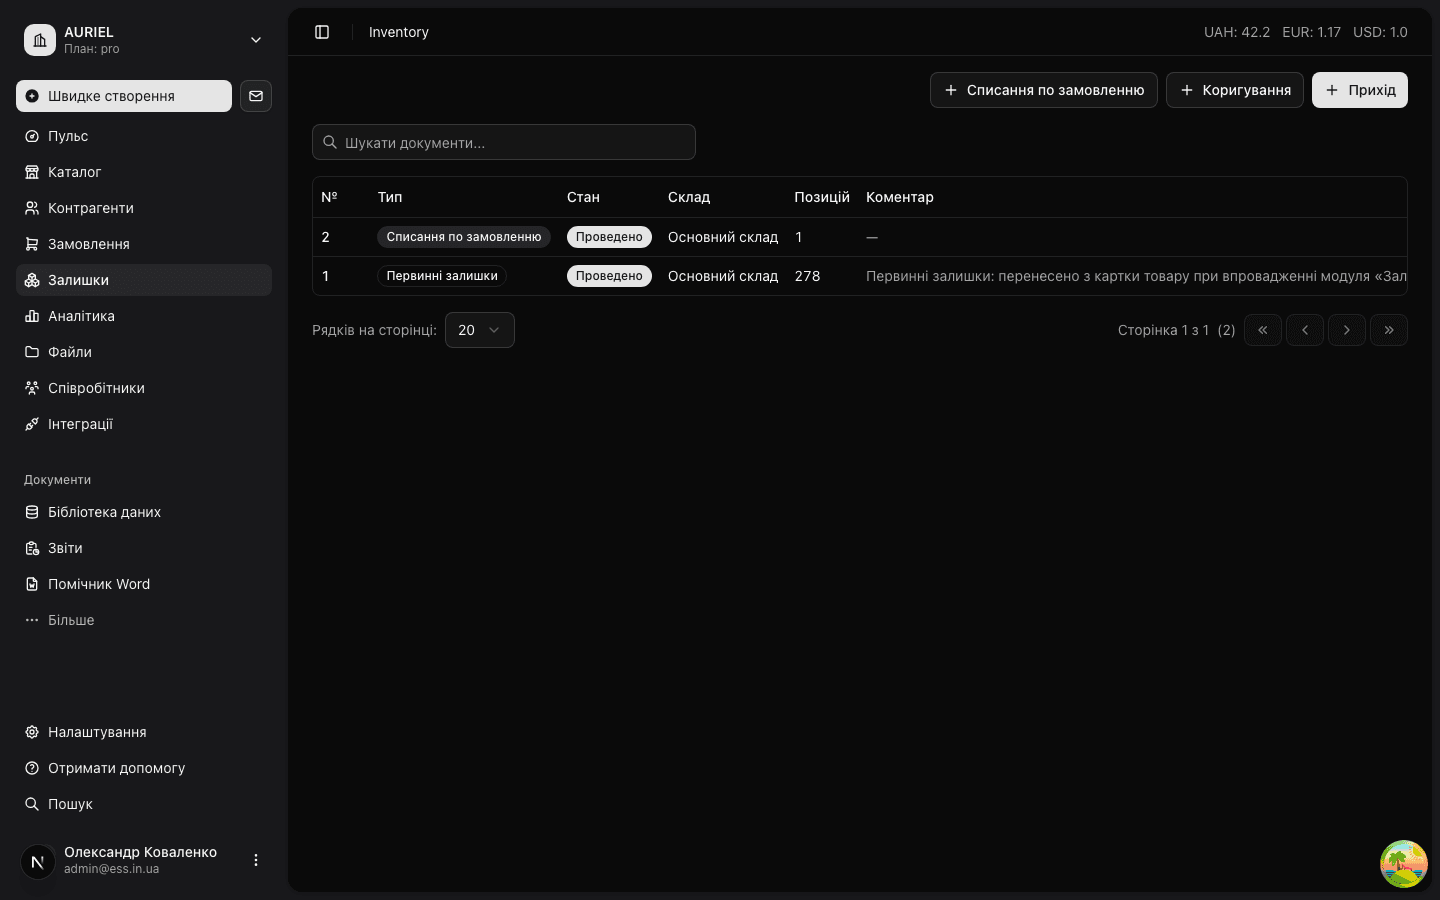Viewport: 1440px width, 900px height.
Task: Toggle the sidebar panel icon
Action: [322, 32]
